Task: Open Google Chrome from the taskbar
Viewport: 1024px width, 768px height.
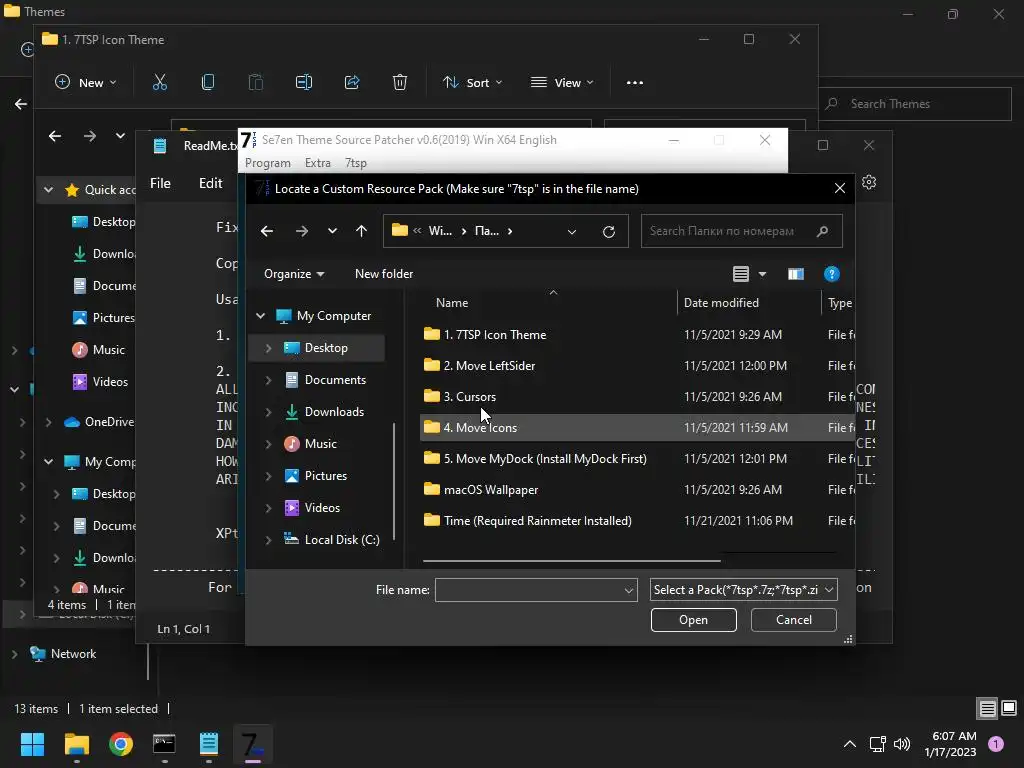Action: (121, 744)
